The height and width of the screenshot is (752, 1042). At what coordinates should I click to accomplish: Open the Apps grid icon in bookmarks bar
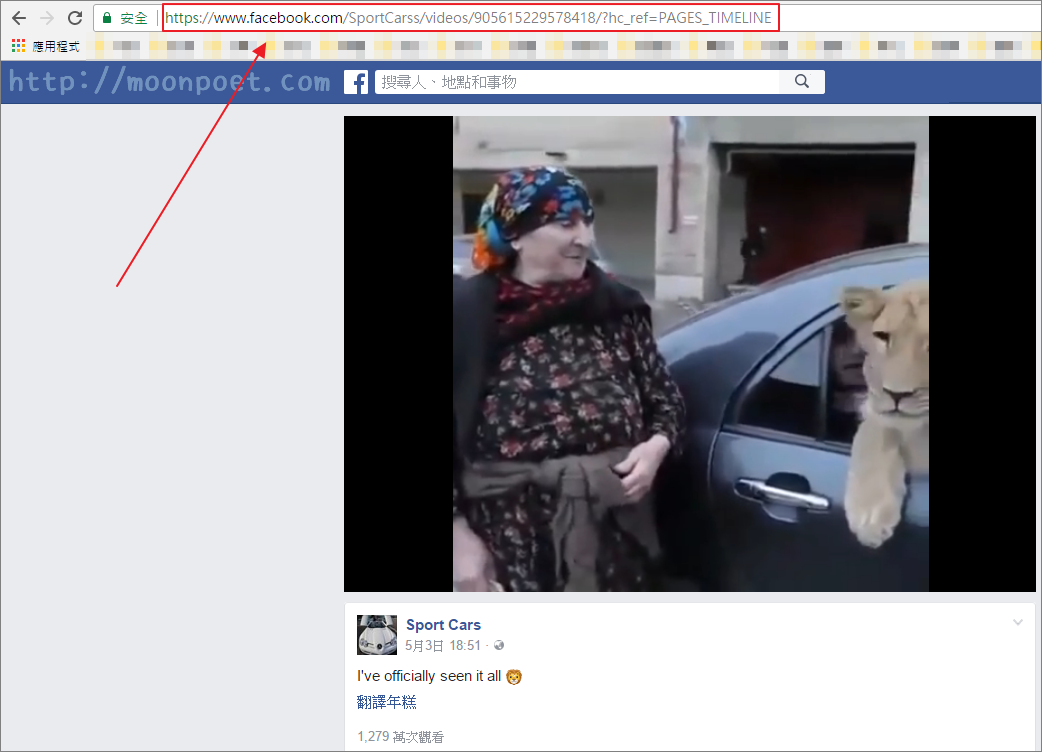pyautogui.click(x=18, y=45)
